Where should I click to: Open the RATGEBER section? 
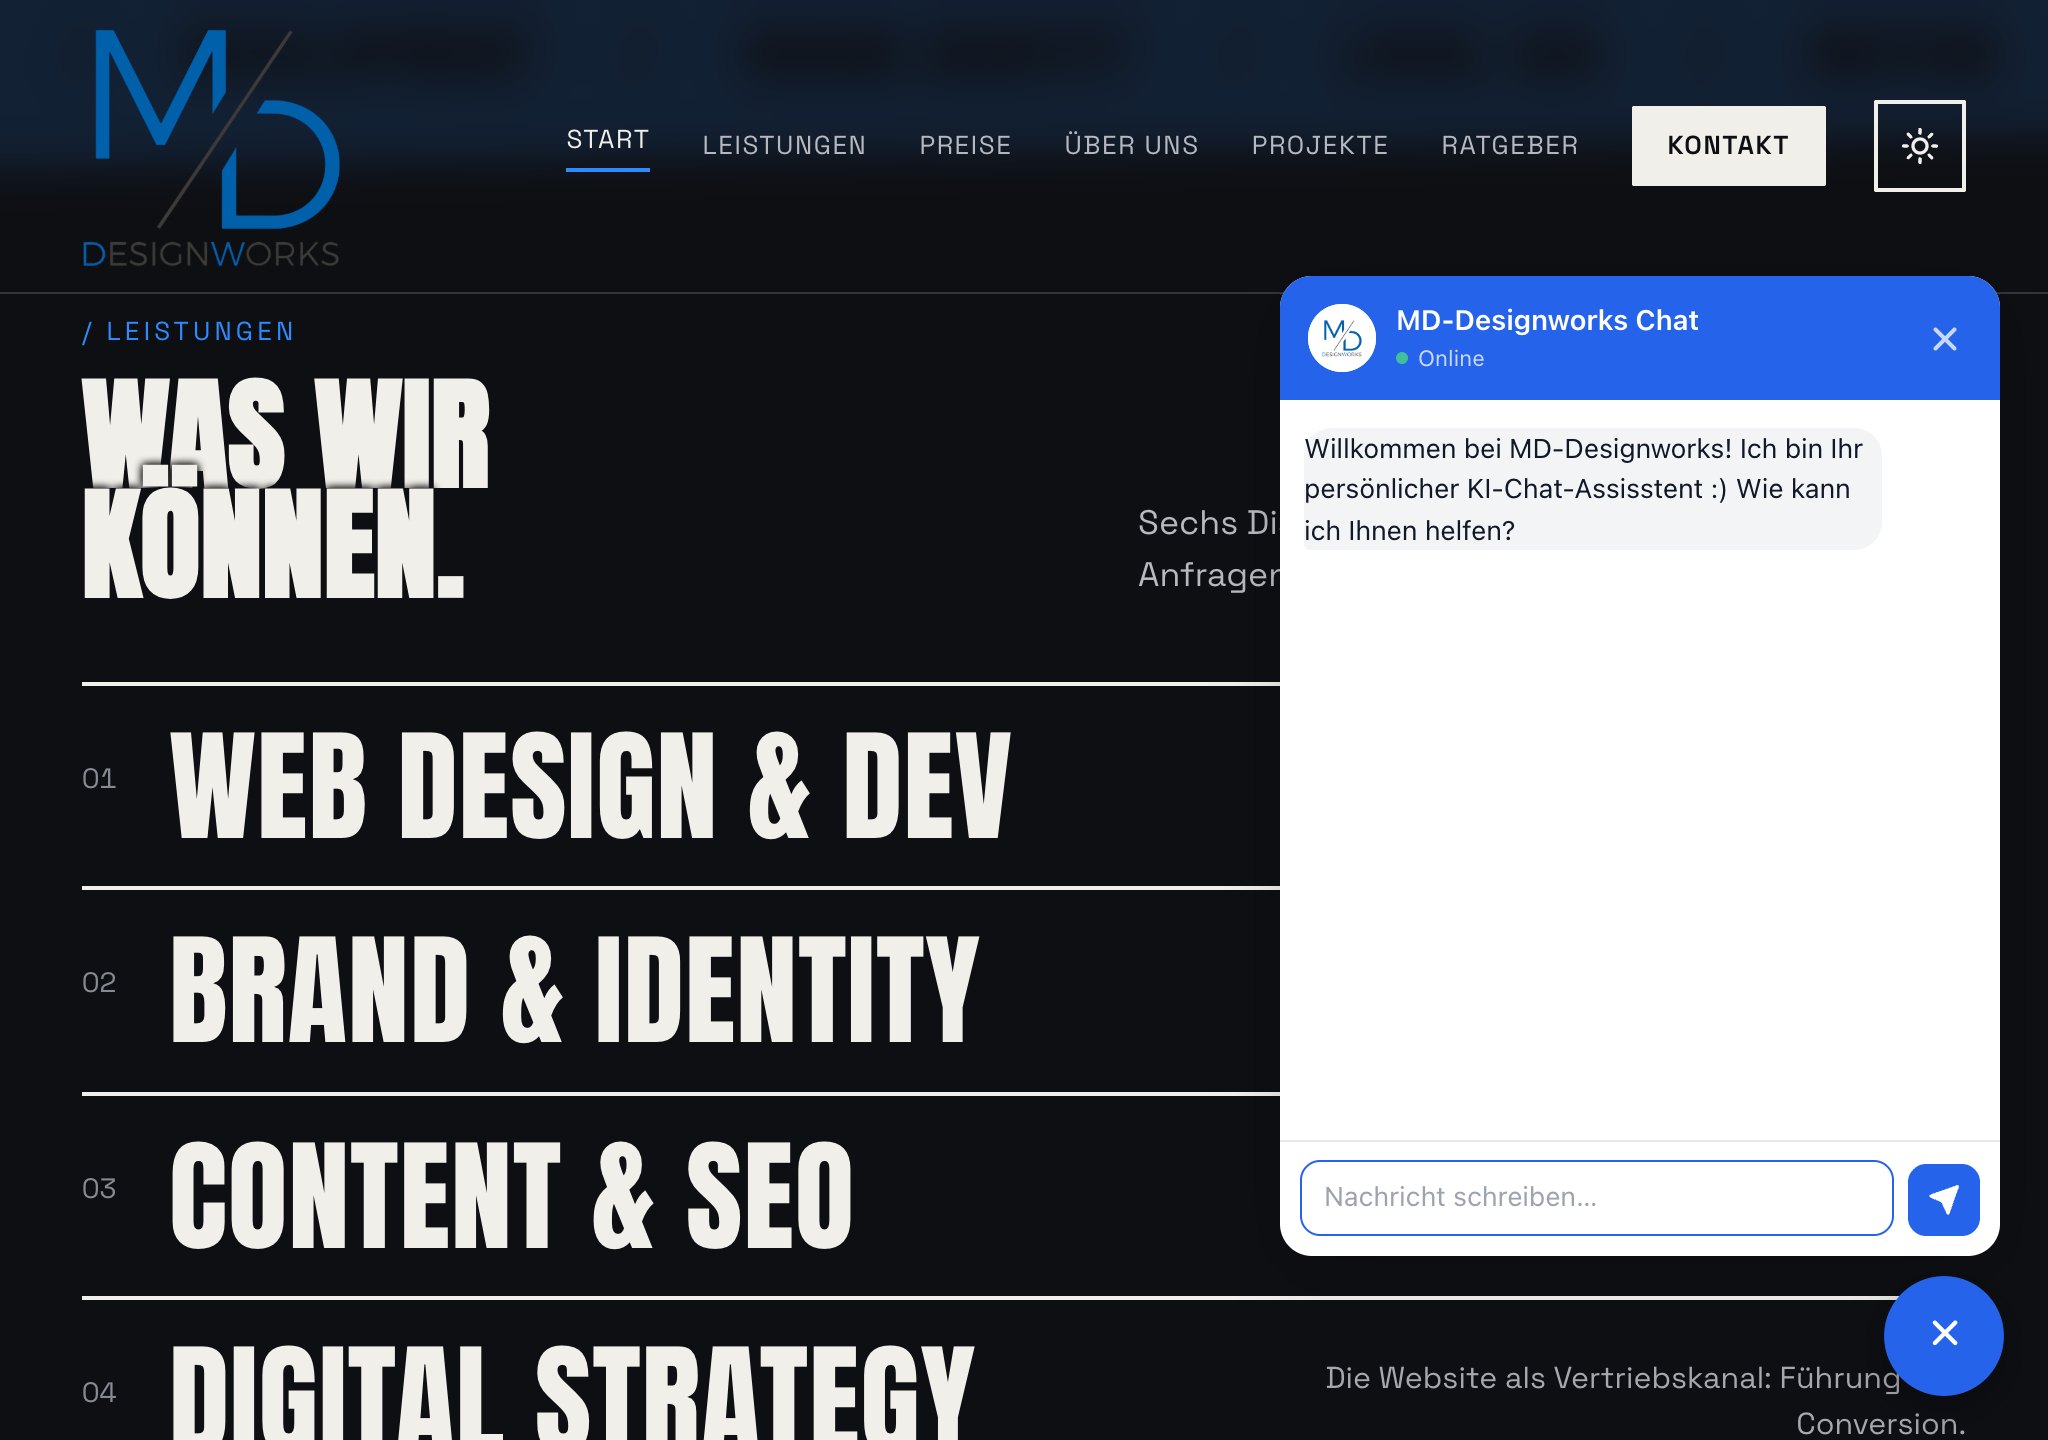[x=1509, y=146]
